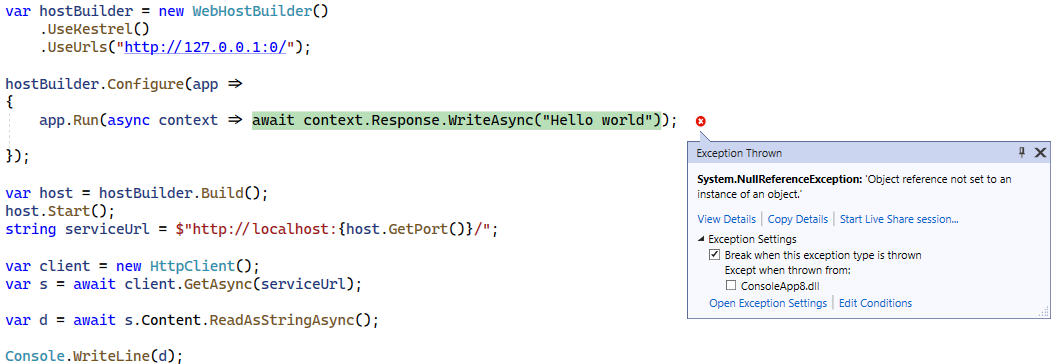This screenshot has height=364, width=1057.
Task: Open View Details link
Action: point(727,219)
